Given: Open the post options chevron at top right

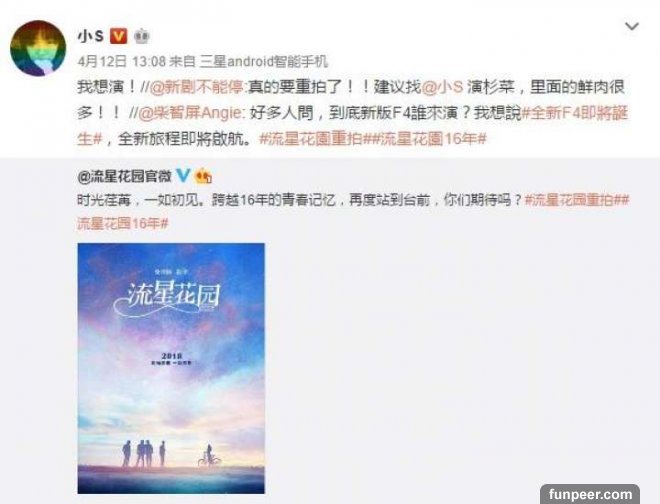Looking at the screenshot, I should click(632, 26).
